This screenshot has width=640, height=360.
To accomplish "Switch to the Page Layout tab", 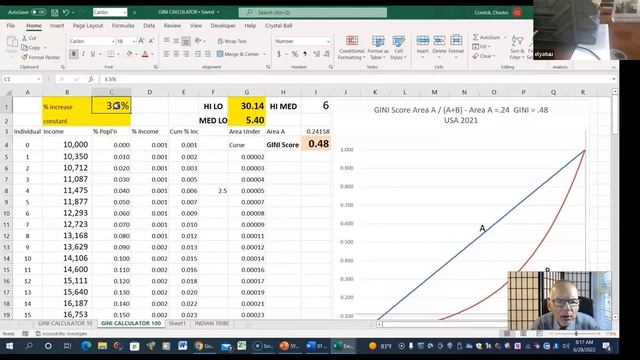I will (x=88, y=25).
